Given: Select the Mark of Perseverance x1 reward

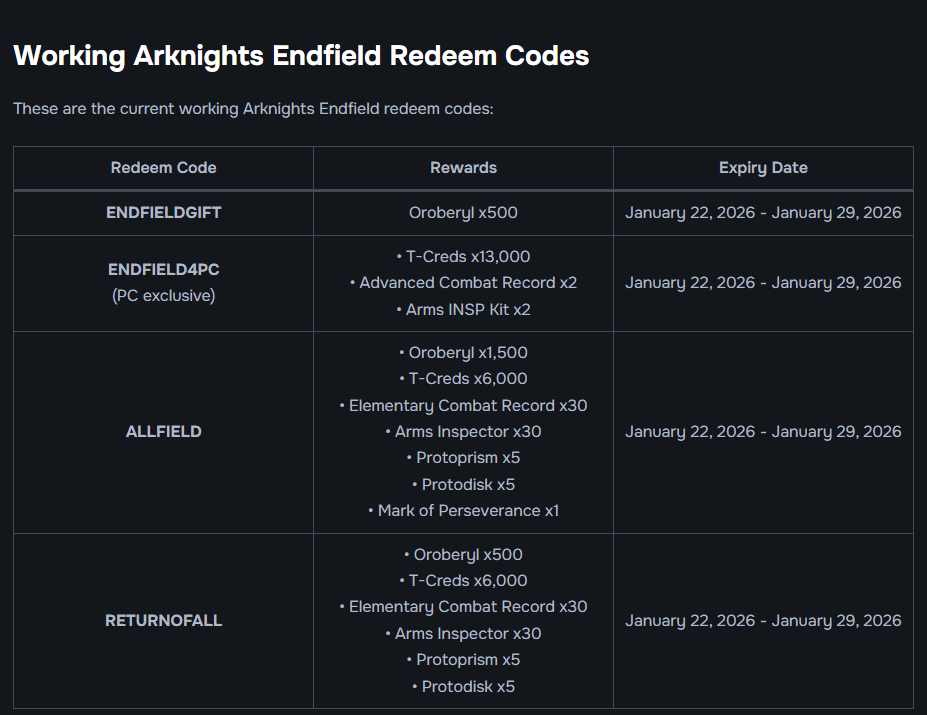Looking at the screenshot, I should [x=463, y=511].
